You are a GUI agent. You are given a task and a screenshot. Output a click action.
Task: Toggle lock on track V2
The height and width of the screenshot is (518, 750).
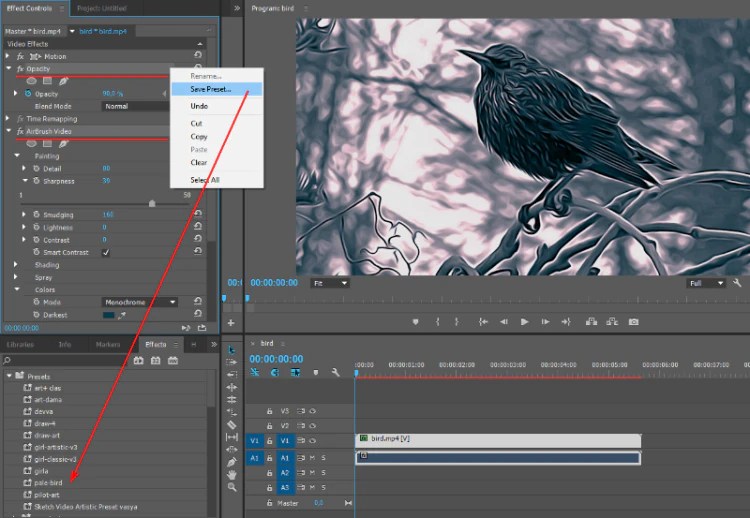(269, 426)
